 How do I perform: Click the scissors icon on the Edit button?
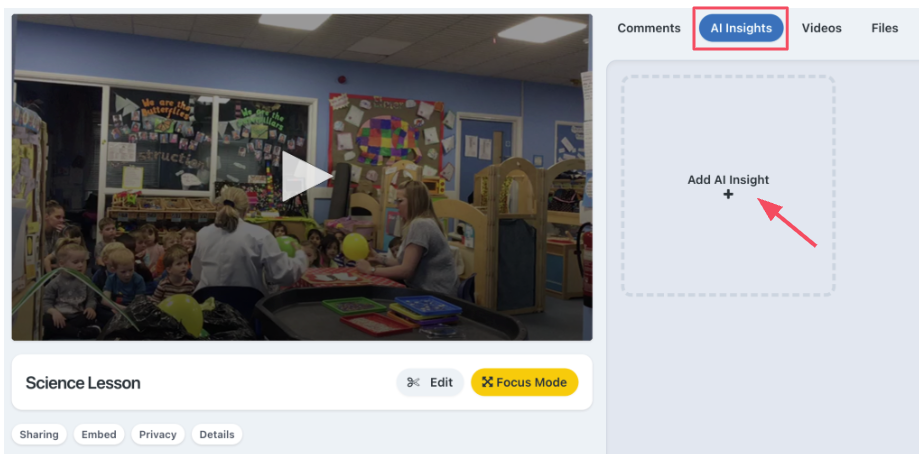pos(413,383)
